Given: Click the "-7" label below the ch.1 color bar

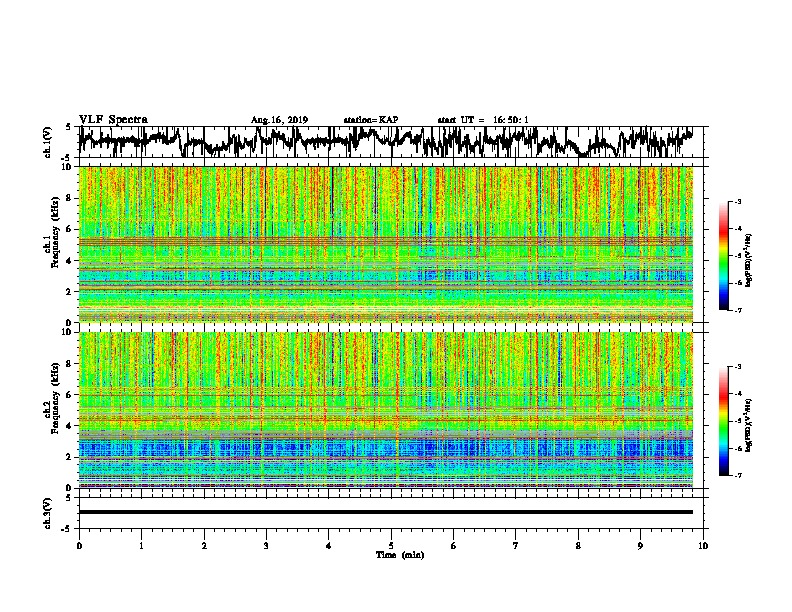Looking at the screenshot, I should tap(738, 310).
